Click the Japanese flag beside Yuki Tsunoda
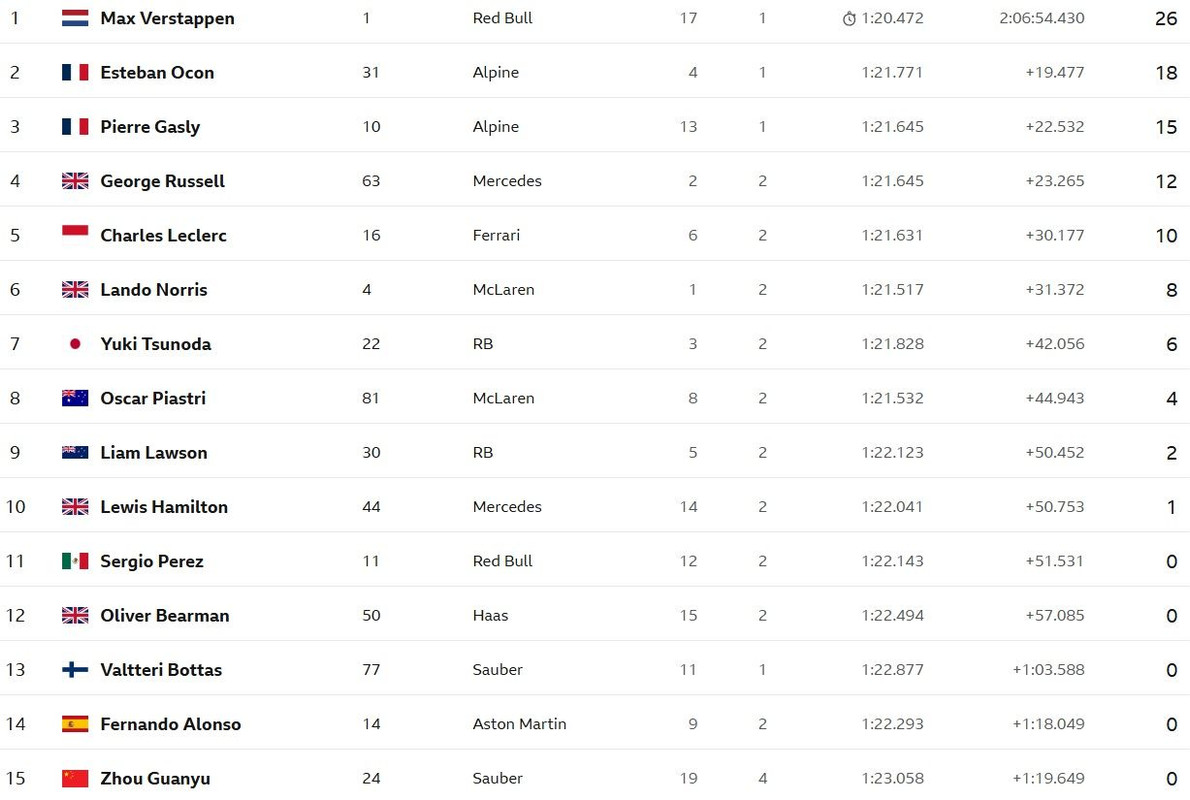1190x800 pixels. (x=75, y=344)
